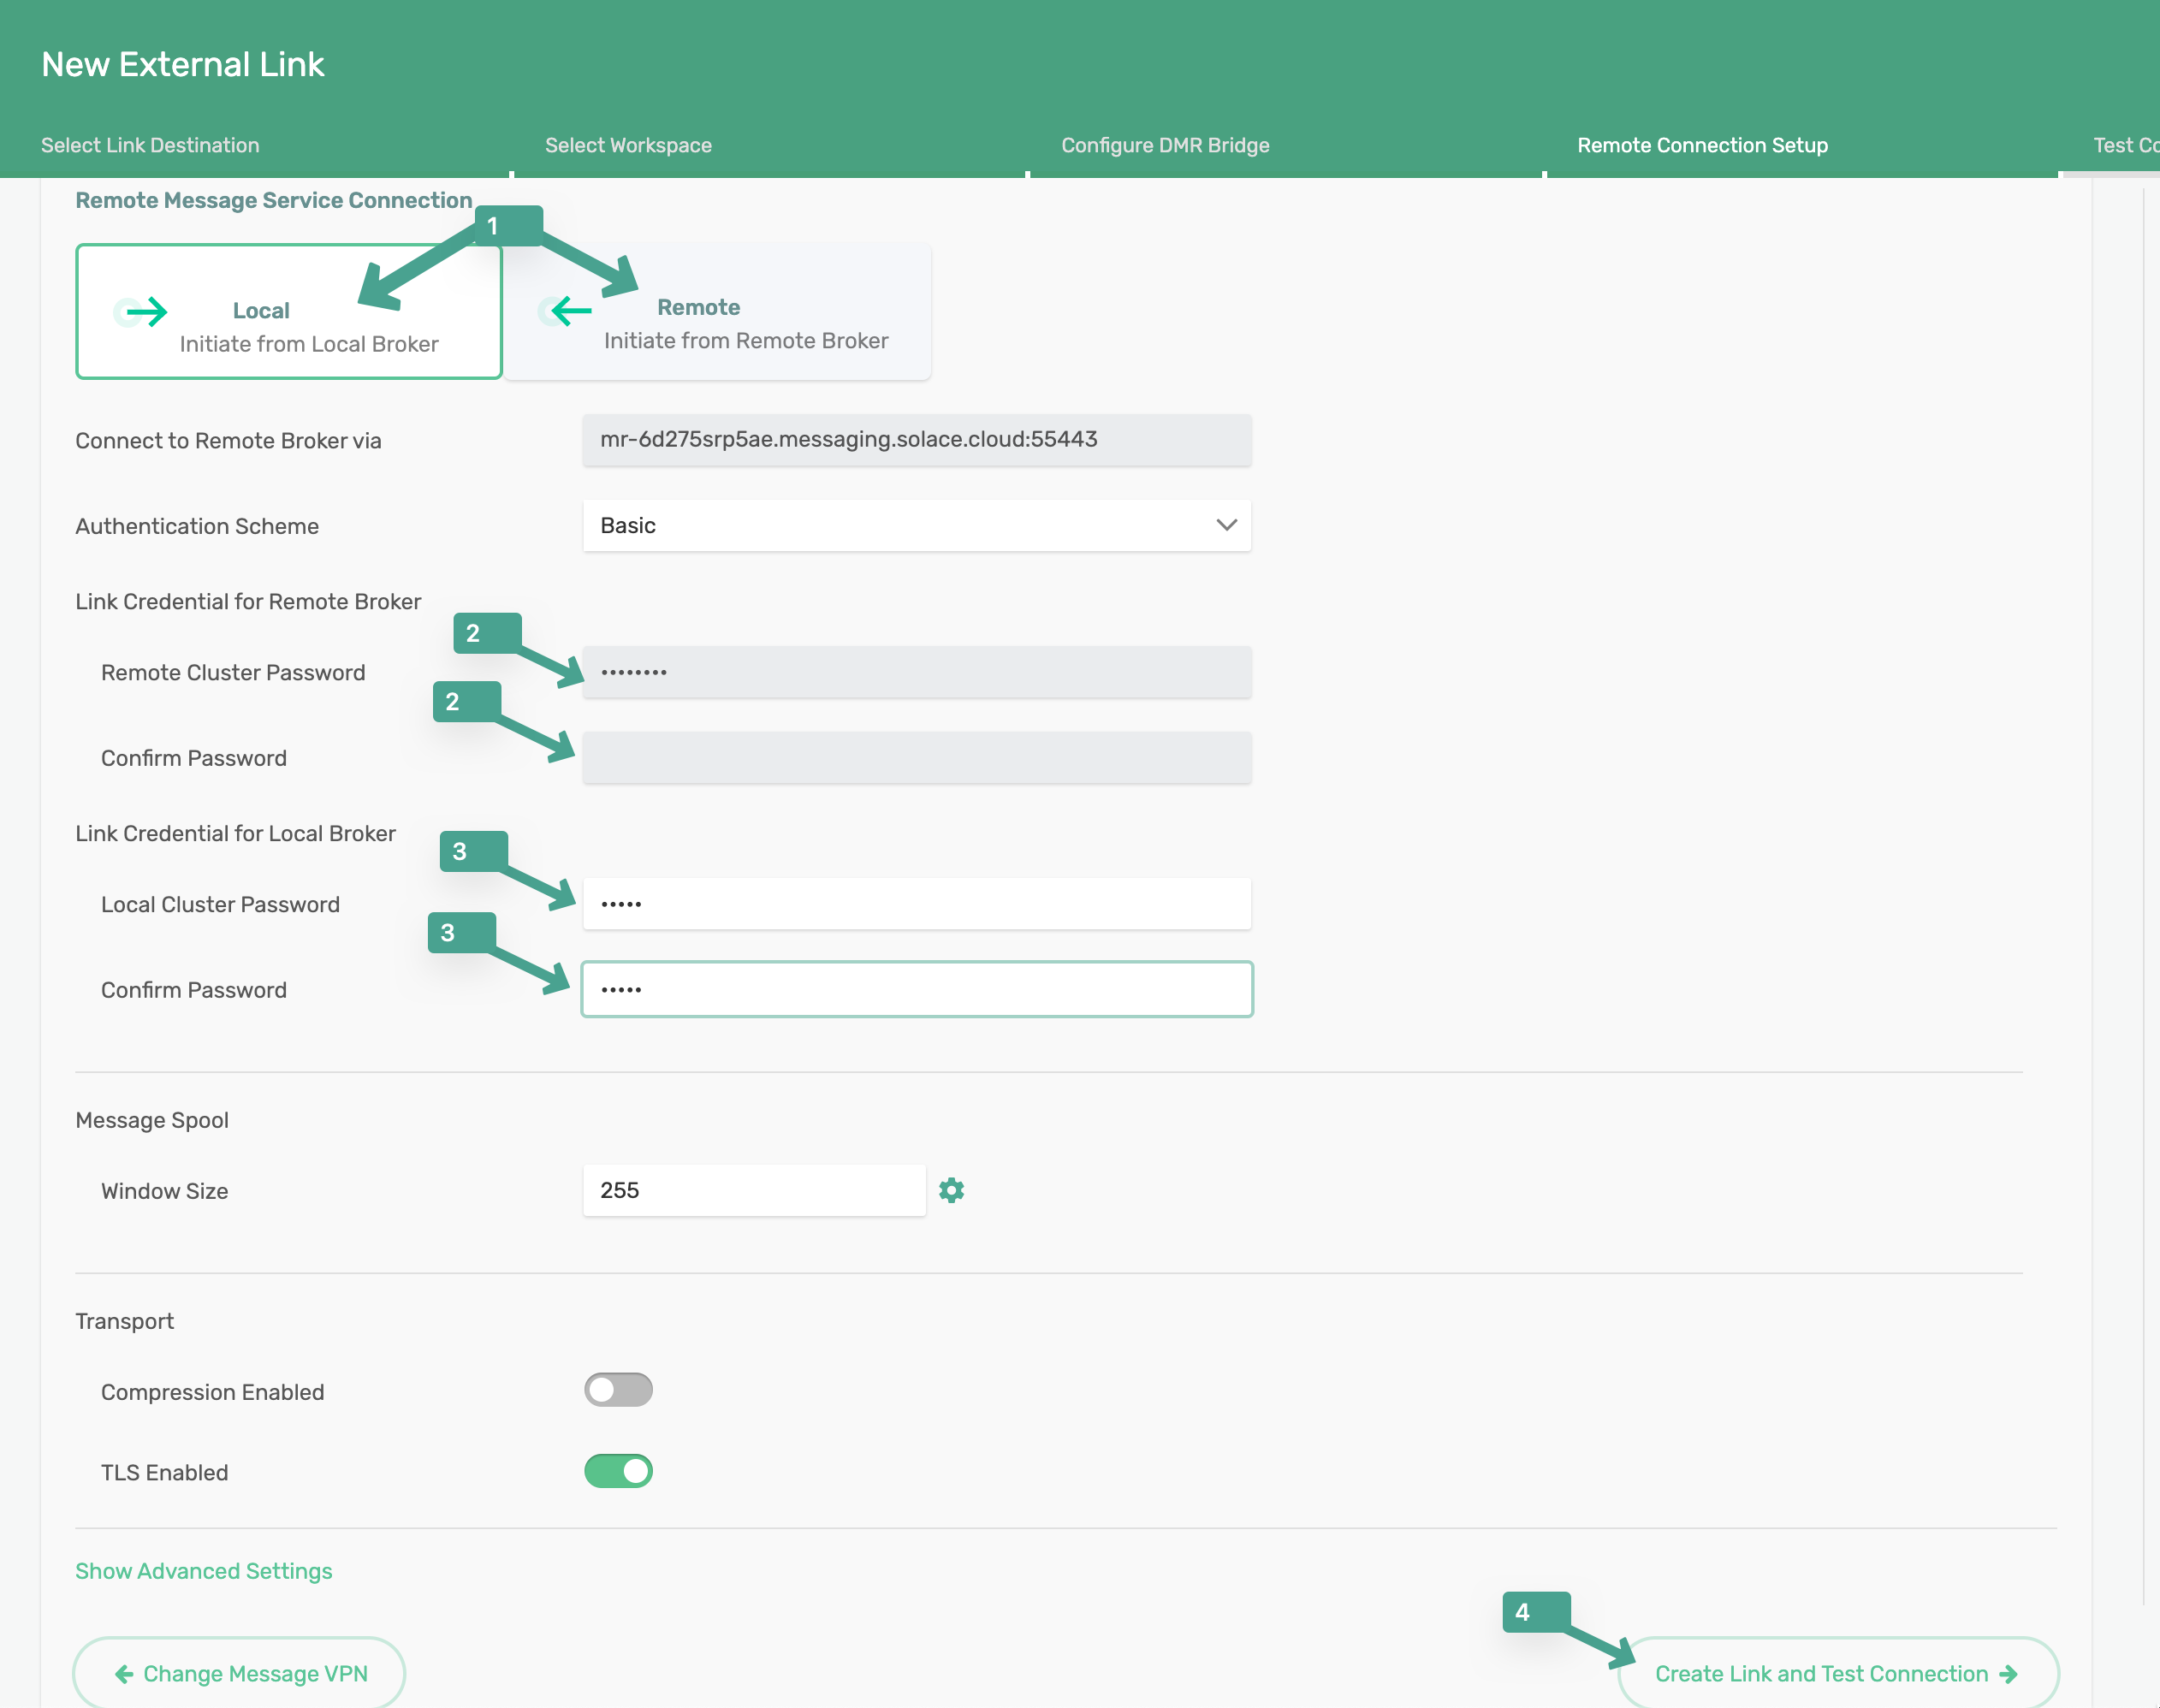
Task: Click Create Link and Test Connection
Action: tap(1835, 1672)
